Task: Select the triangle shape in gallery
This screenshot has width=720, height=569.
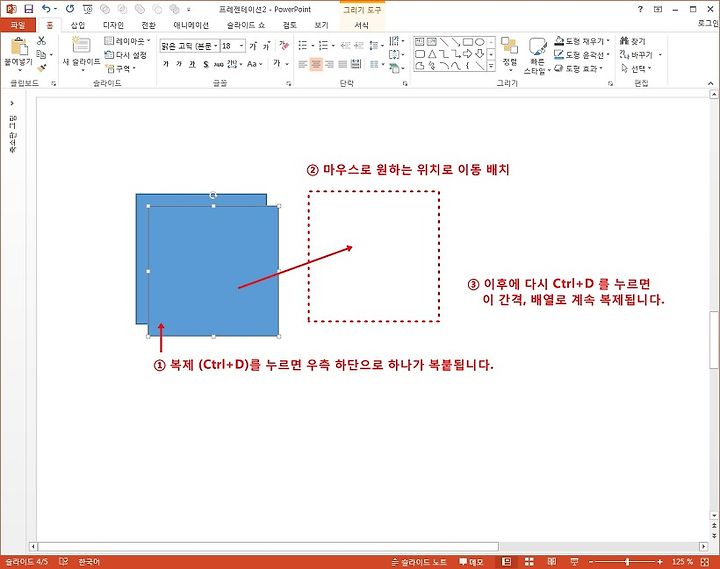Action: click(432, 54)
